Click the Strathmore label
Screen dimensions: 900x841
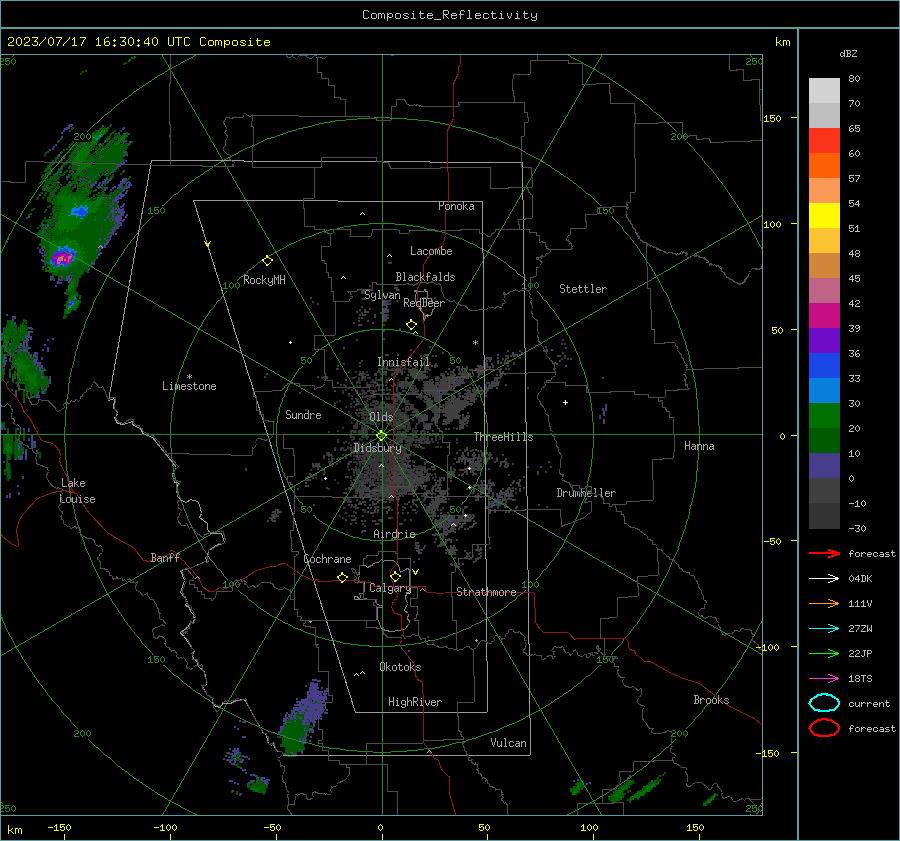click(x=486, y=592)
